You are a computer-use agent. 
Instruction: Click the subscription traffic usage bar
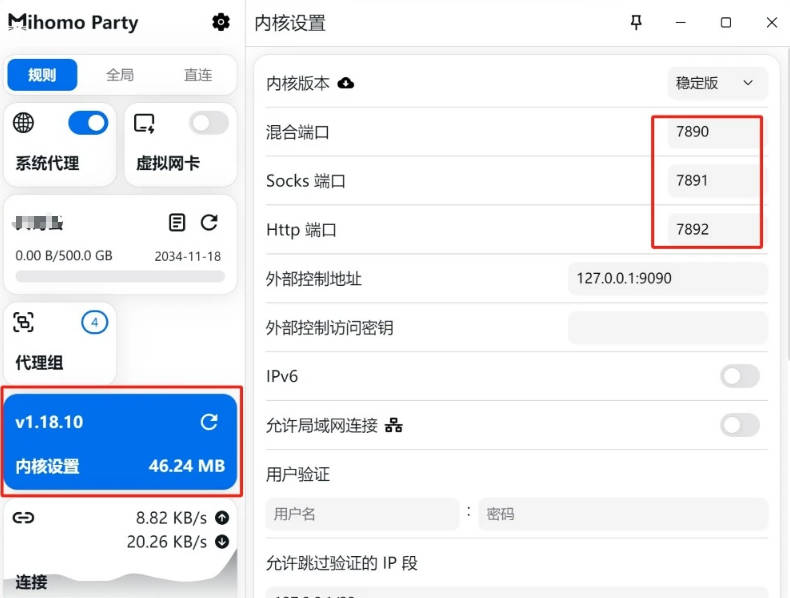click(x=120, y=276)
